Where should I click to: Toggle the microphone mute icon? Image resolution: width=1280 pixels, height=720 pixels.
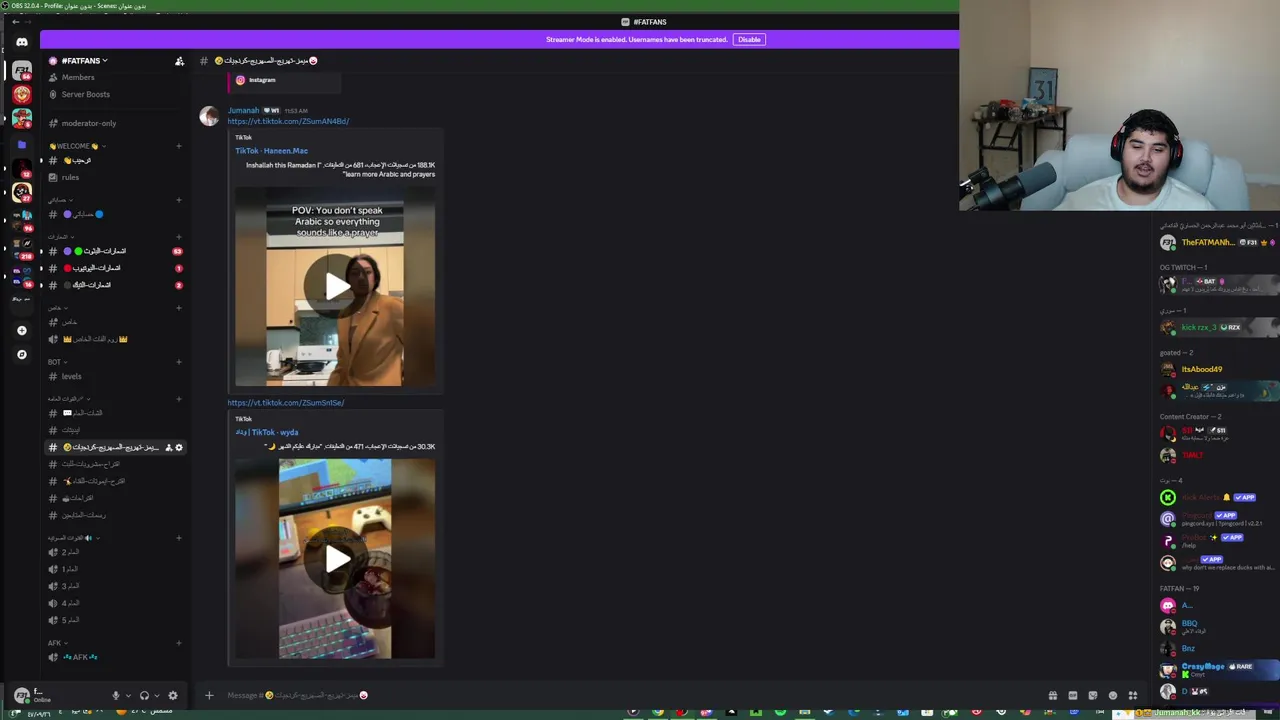(115, 696)
